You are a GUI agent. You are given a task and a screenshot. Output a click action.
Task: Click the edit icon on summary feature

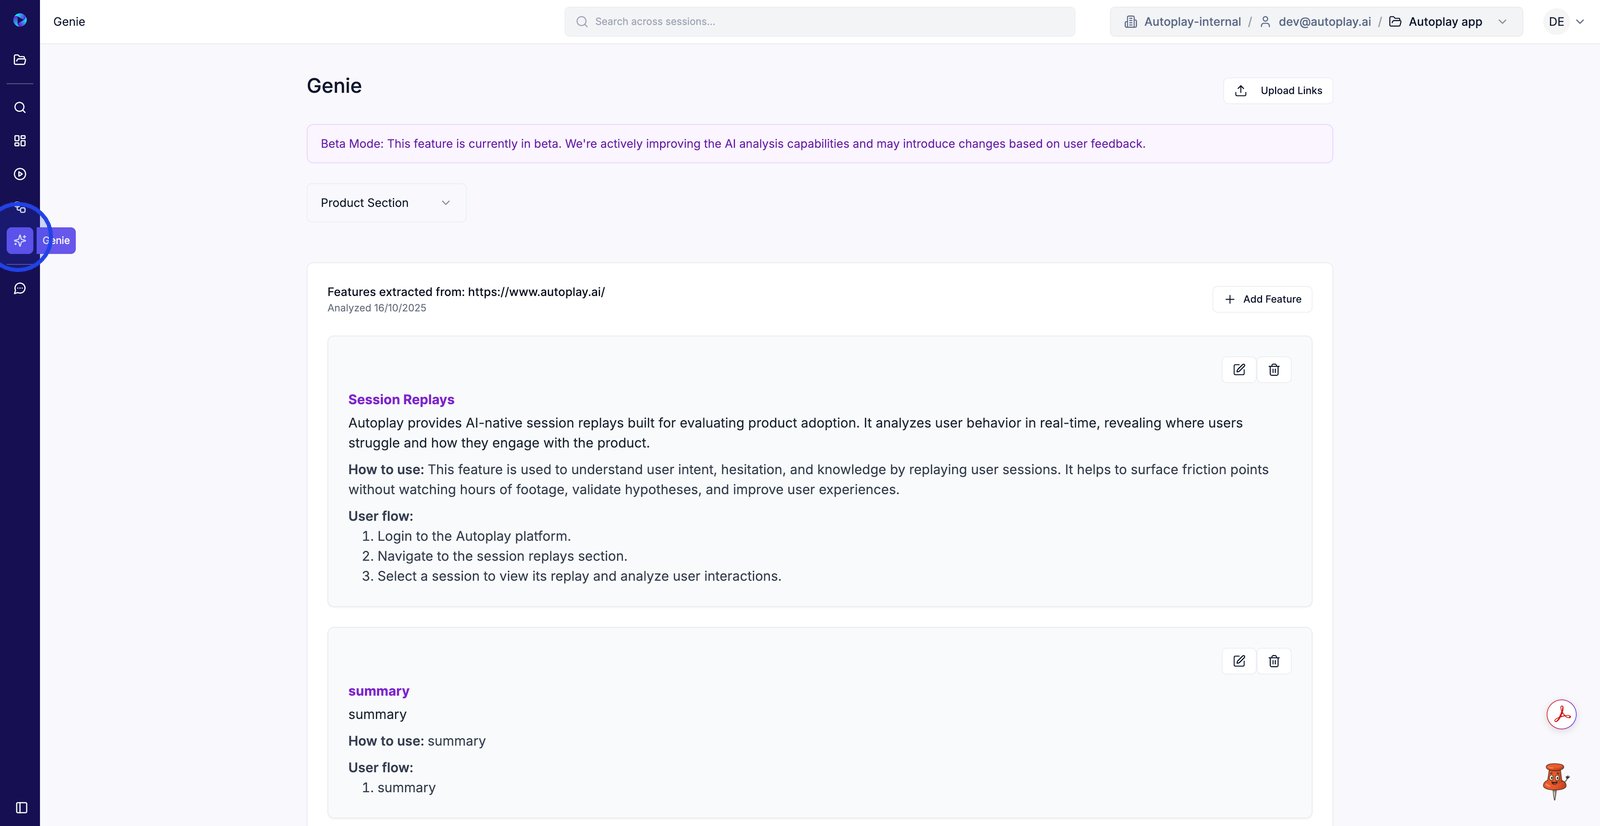[x=1239, y=661]
